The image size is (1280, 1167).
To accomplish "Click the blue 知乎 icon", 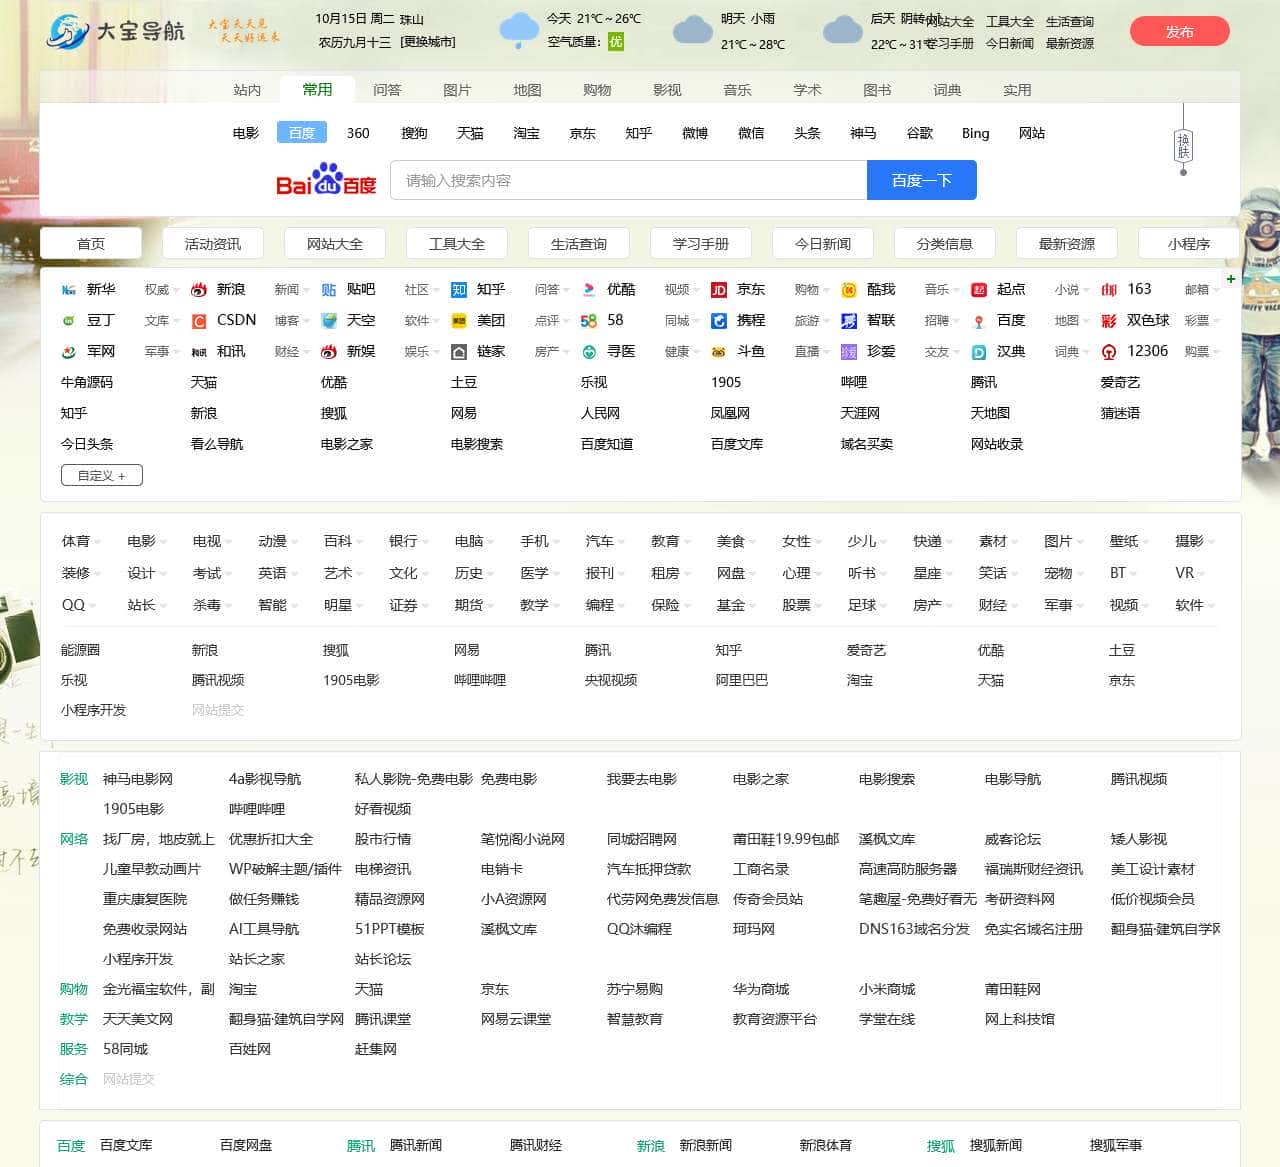I will [459, 290].
